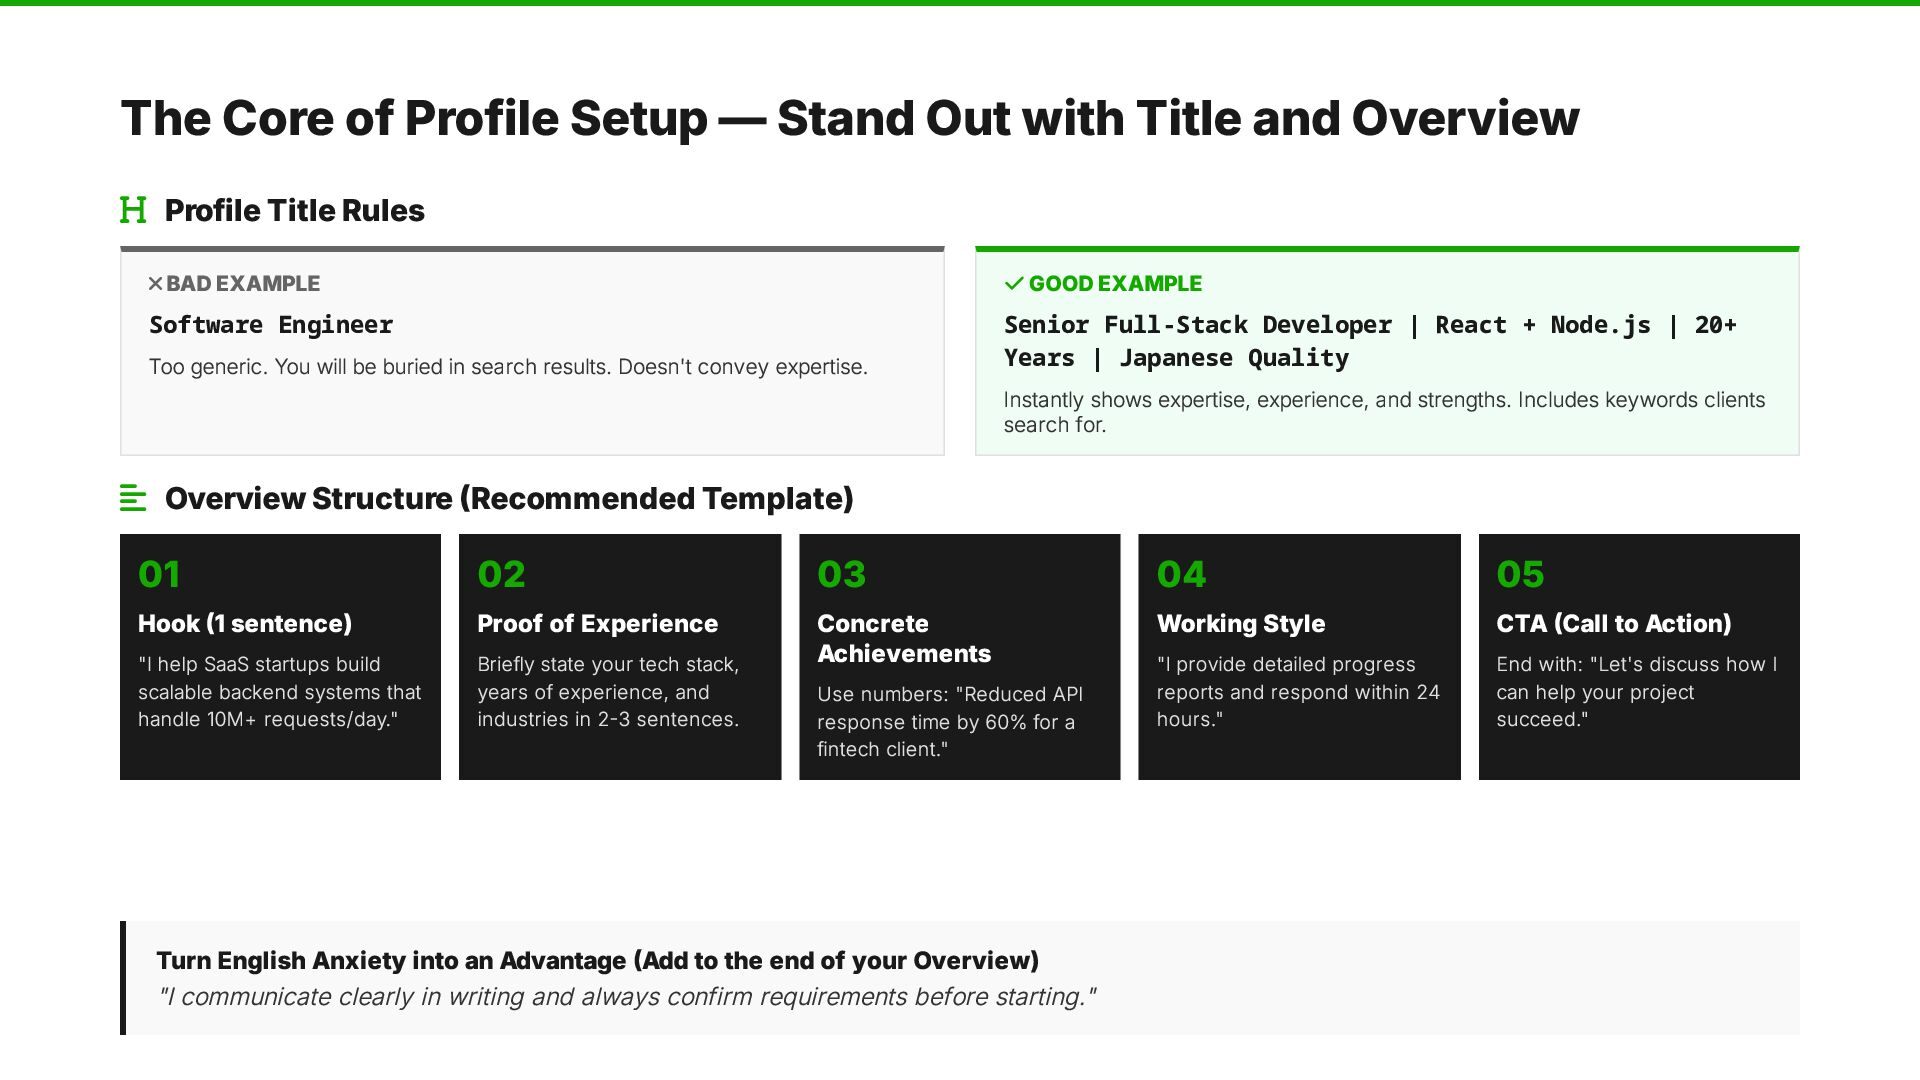Click the green H icon beside Profile Title Rules
This screenshot has height=1080, width=1920.
(133, 210)
